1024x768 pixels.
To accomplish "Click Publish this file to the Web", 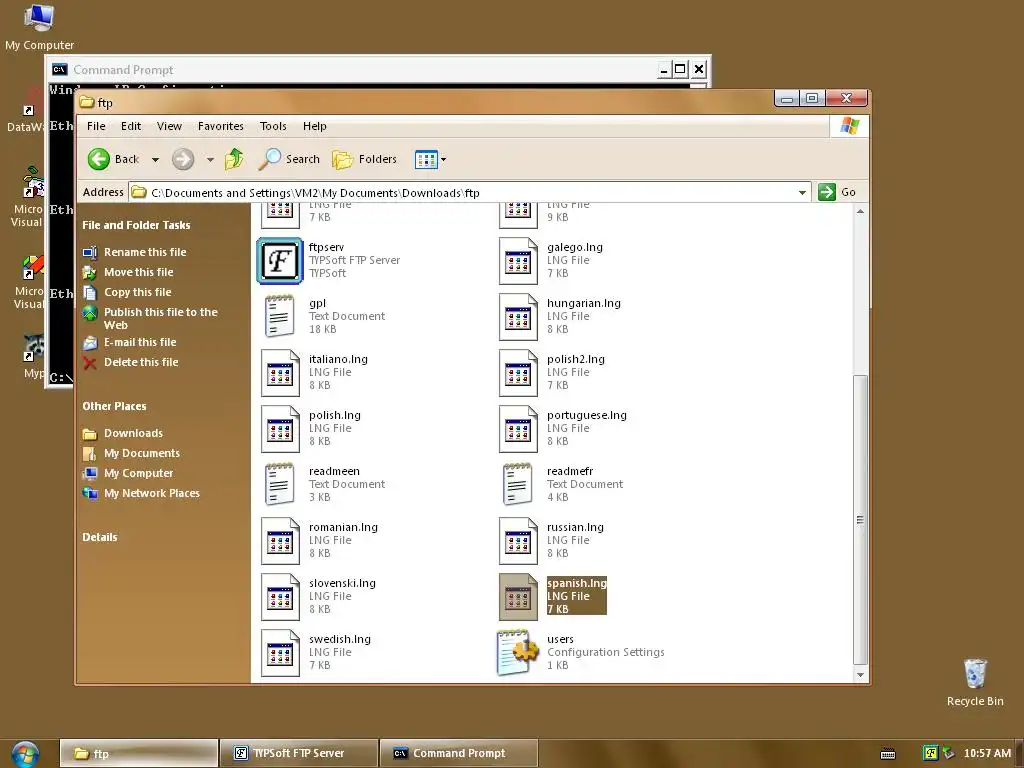I will [161, 319].
